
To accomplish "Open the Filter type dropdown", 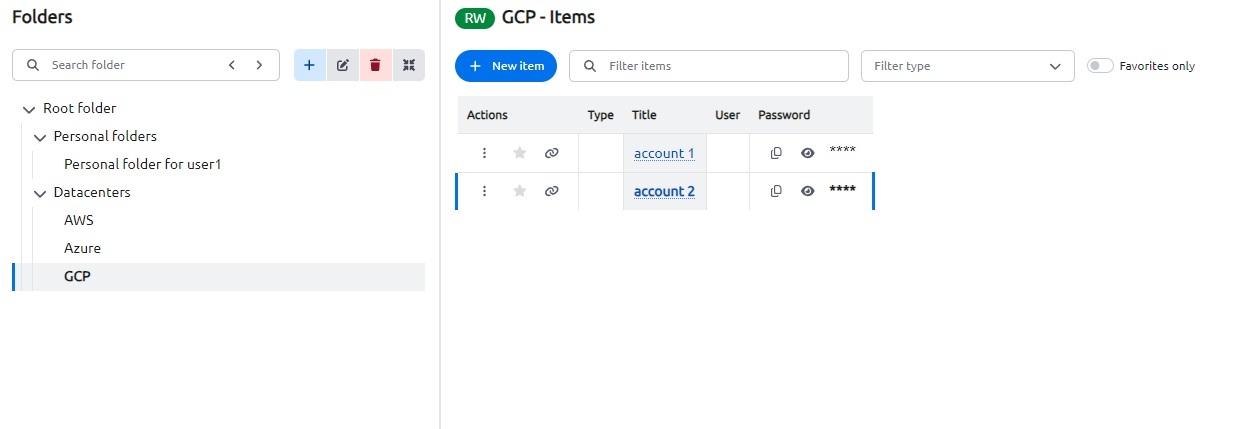I will [x=967, y=66].
